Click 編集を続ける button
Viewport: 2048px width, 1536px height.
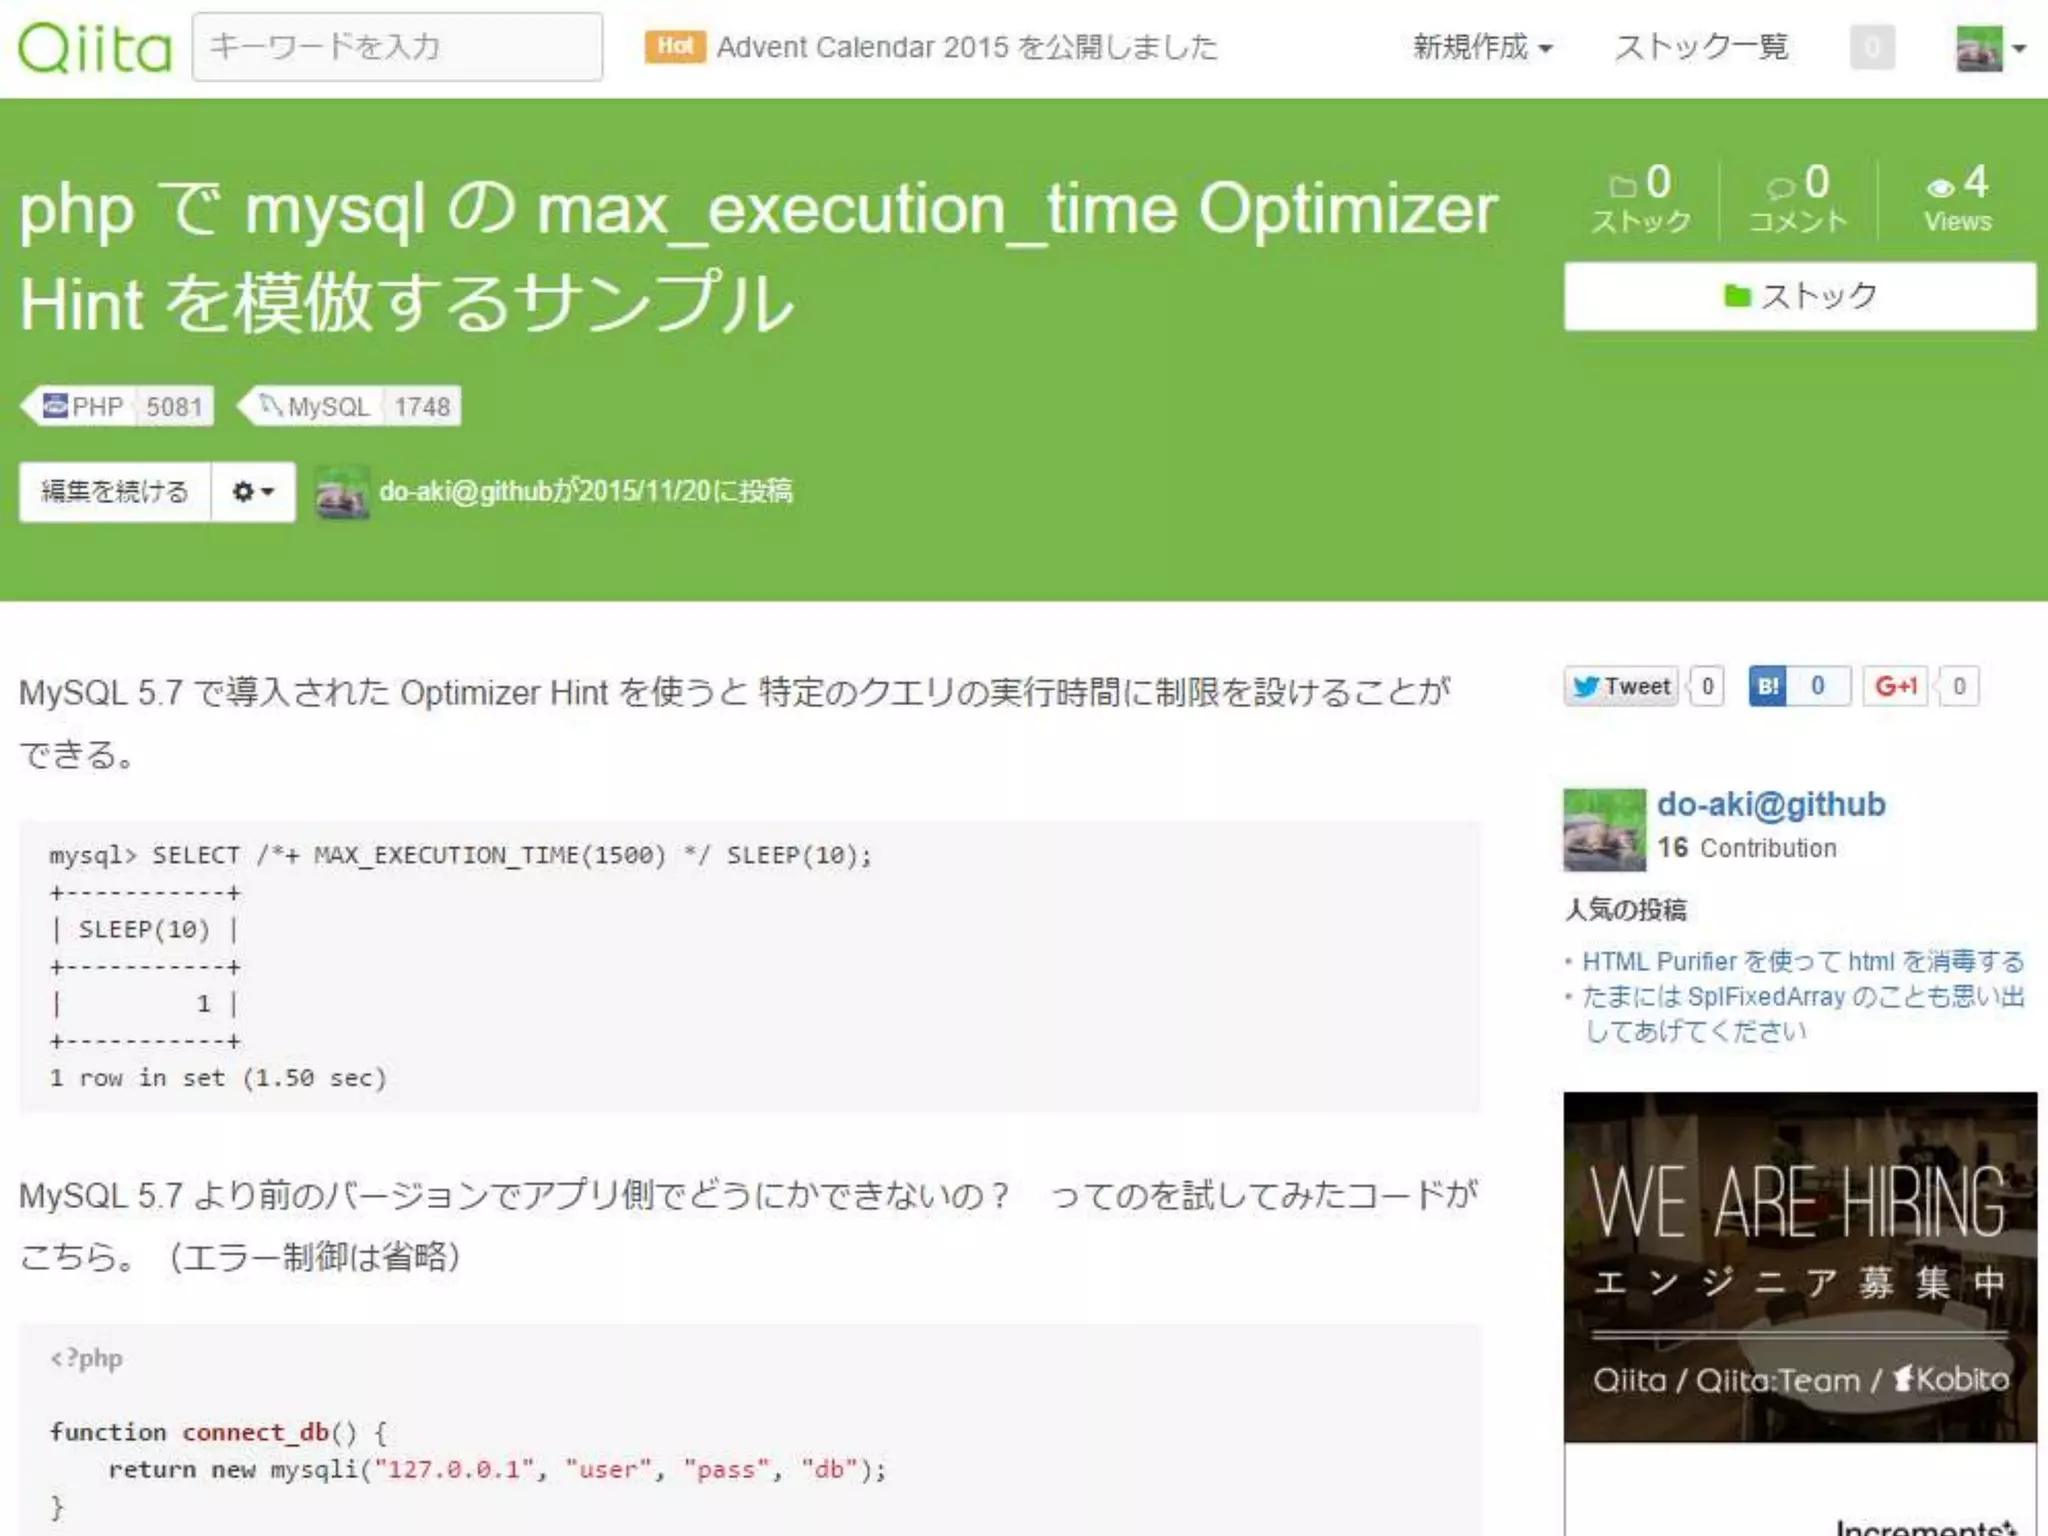[115, 492]
